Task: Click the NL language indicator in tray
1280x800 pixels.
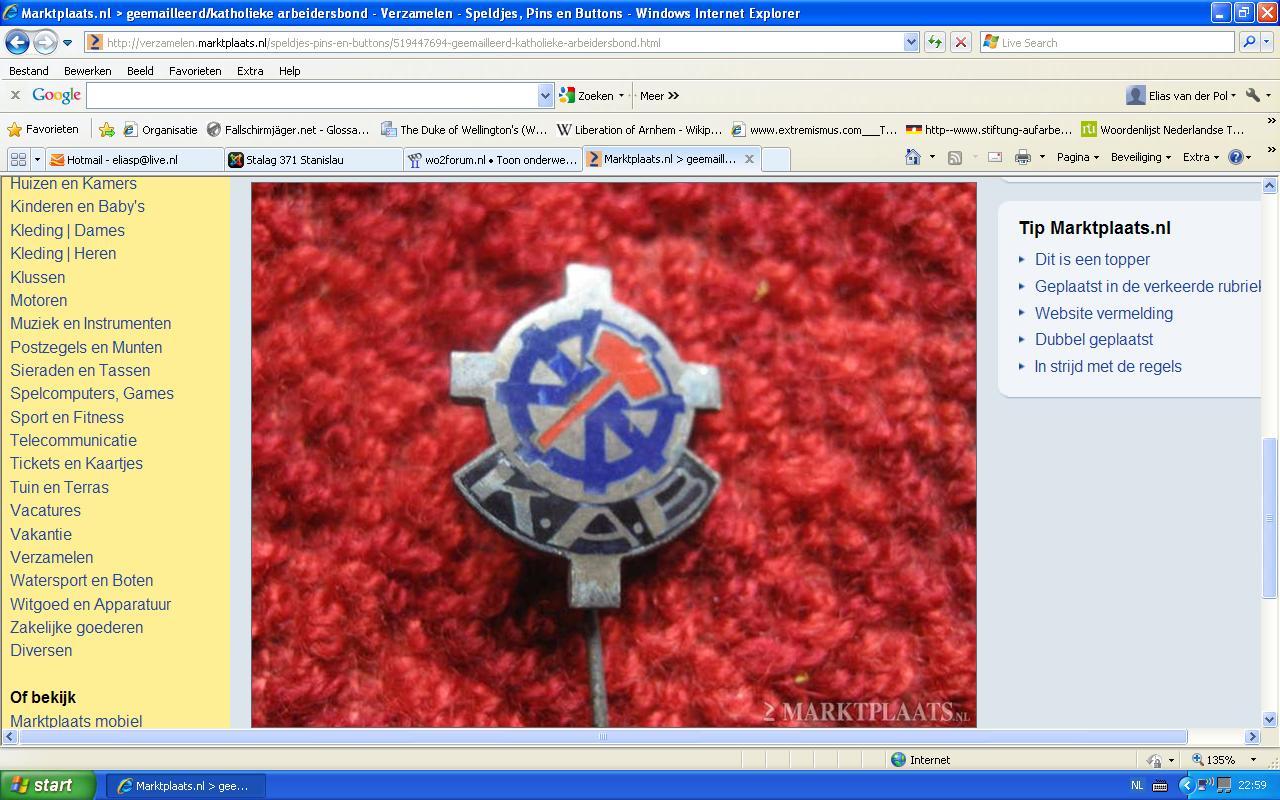Action: point(1138,785)
